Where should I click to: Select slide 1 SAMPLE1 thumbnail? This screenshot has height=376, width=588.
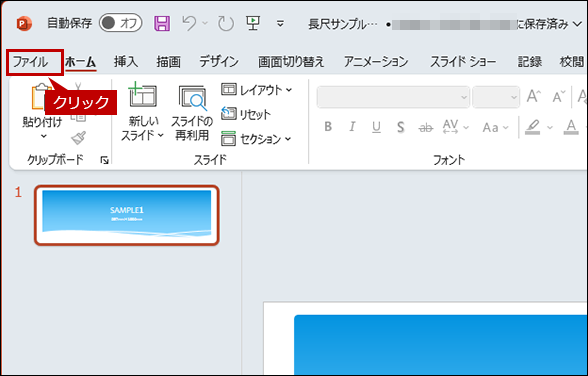click(127, 215)
